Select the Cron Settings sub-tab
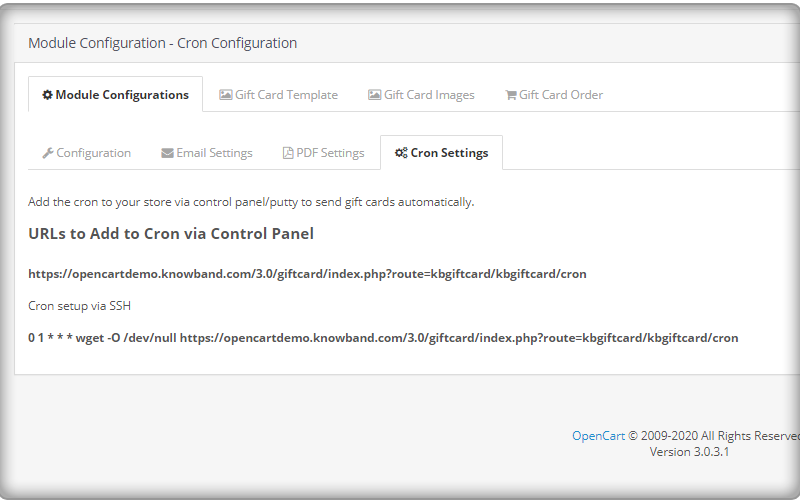800x503 pixels. coord(441,153)
